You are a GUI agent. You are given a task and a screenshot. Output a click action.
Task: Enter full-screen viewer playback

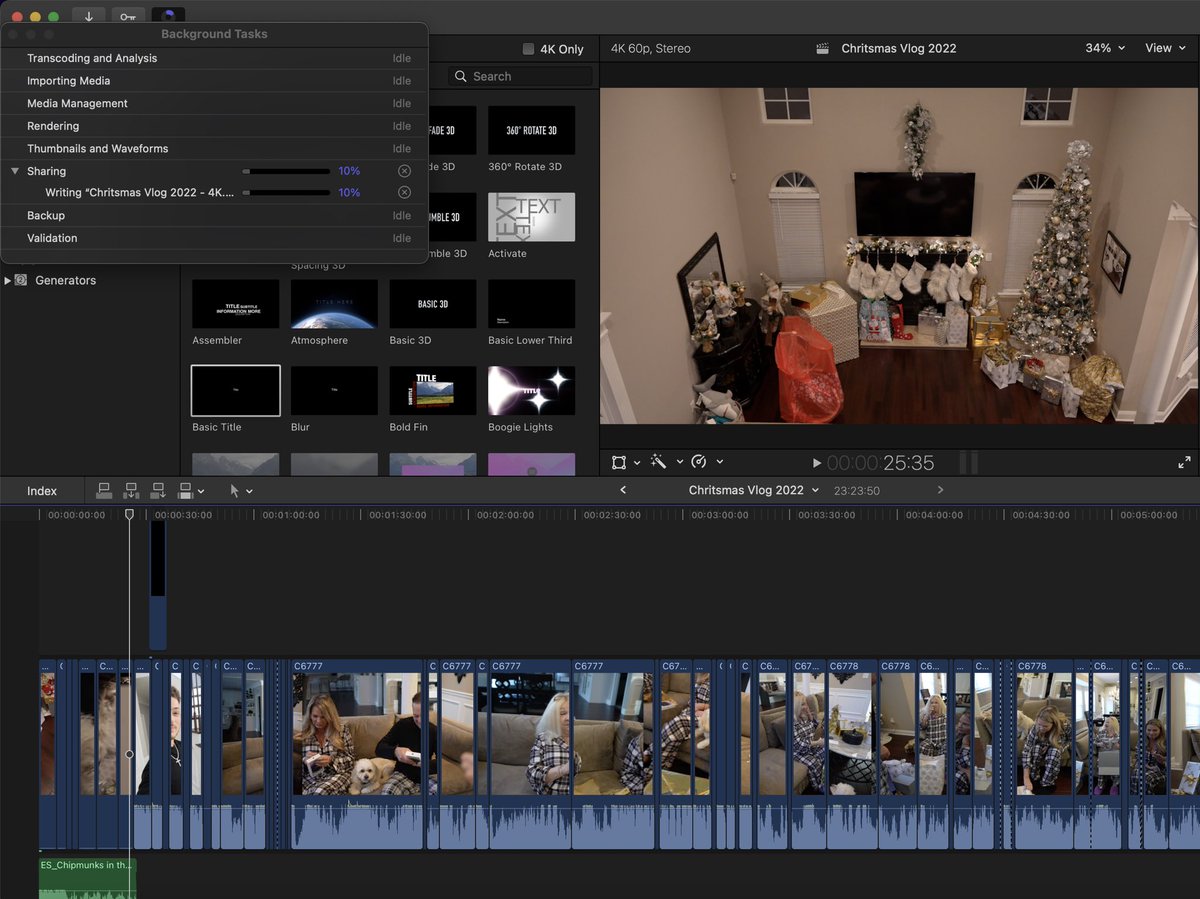pos(1185,462)
